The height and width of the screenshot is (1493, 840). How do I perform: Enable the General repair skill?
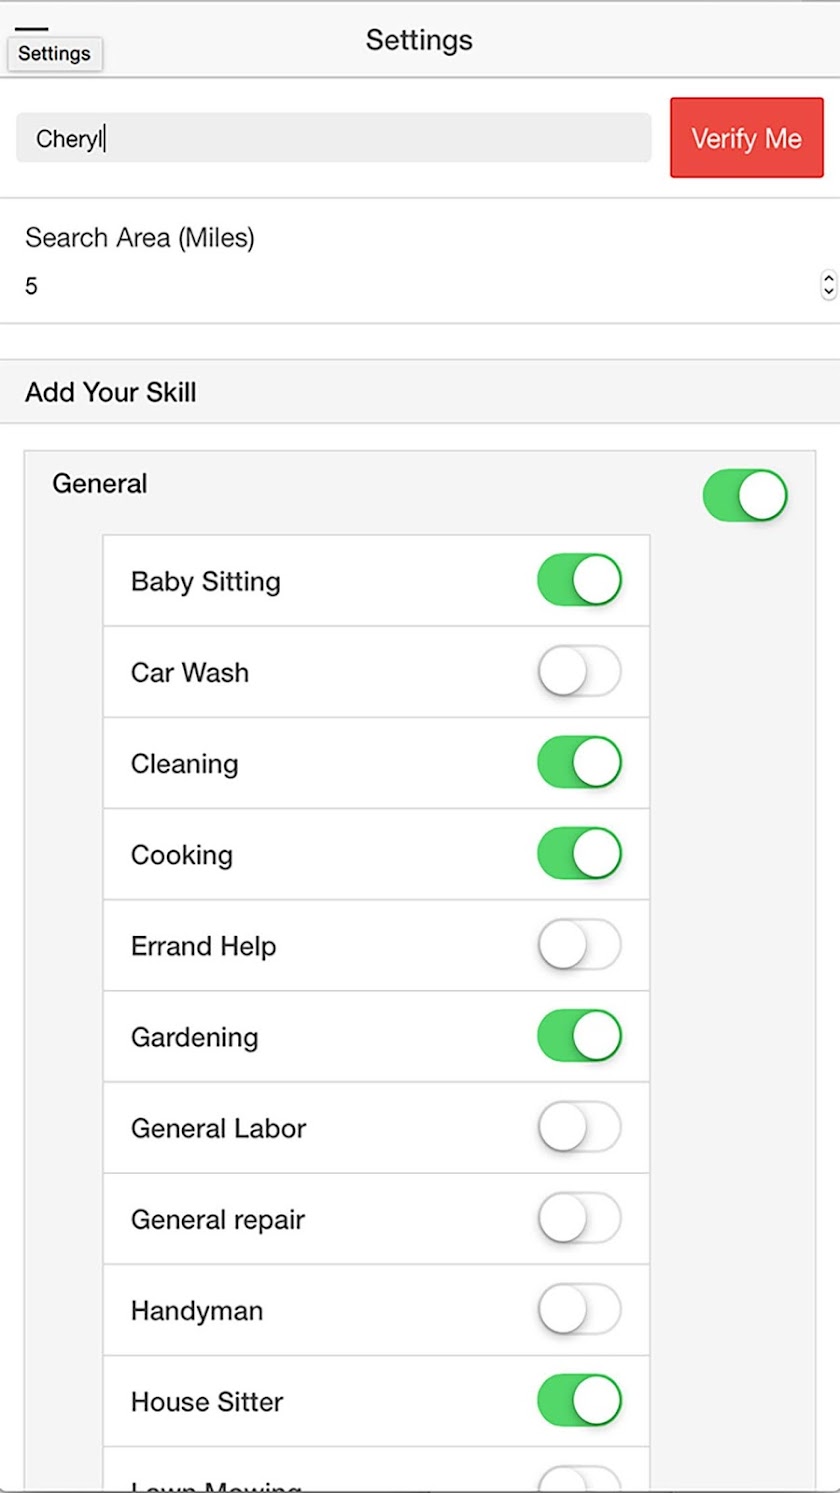[x=579, y=1219]
